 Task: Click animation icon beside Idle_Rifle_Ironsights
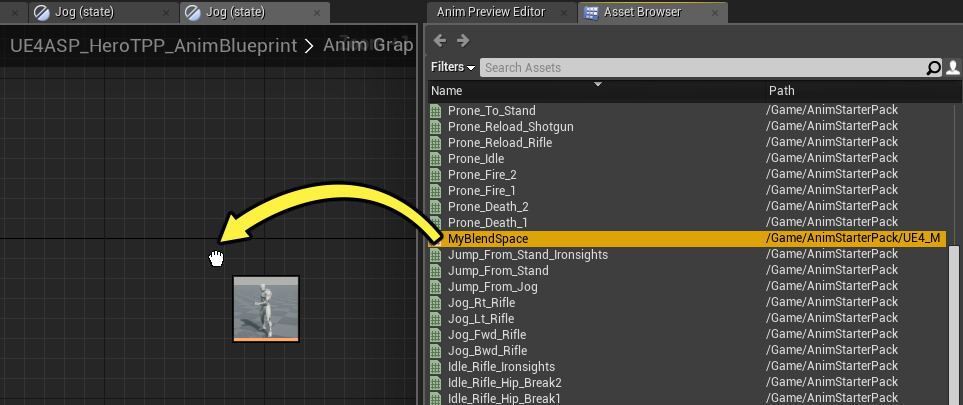pos(436,366)
